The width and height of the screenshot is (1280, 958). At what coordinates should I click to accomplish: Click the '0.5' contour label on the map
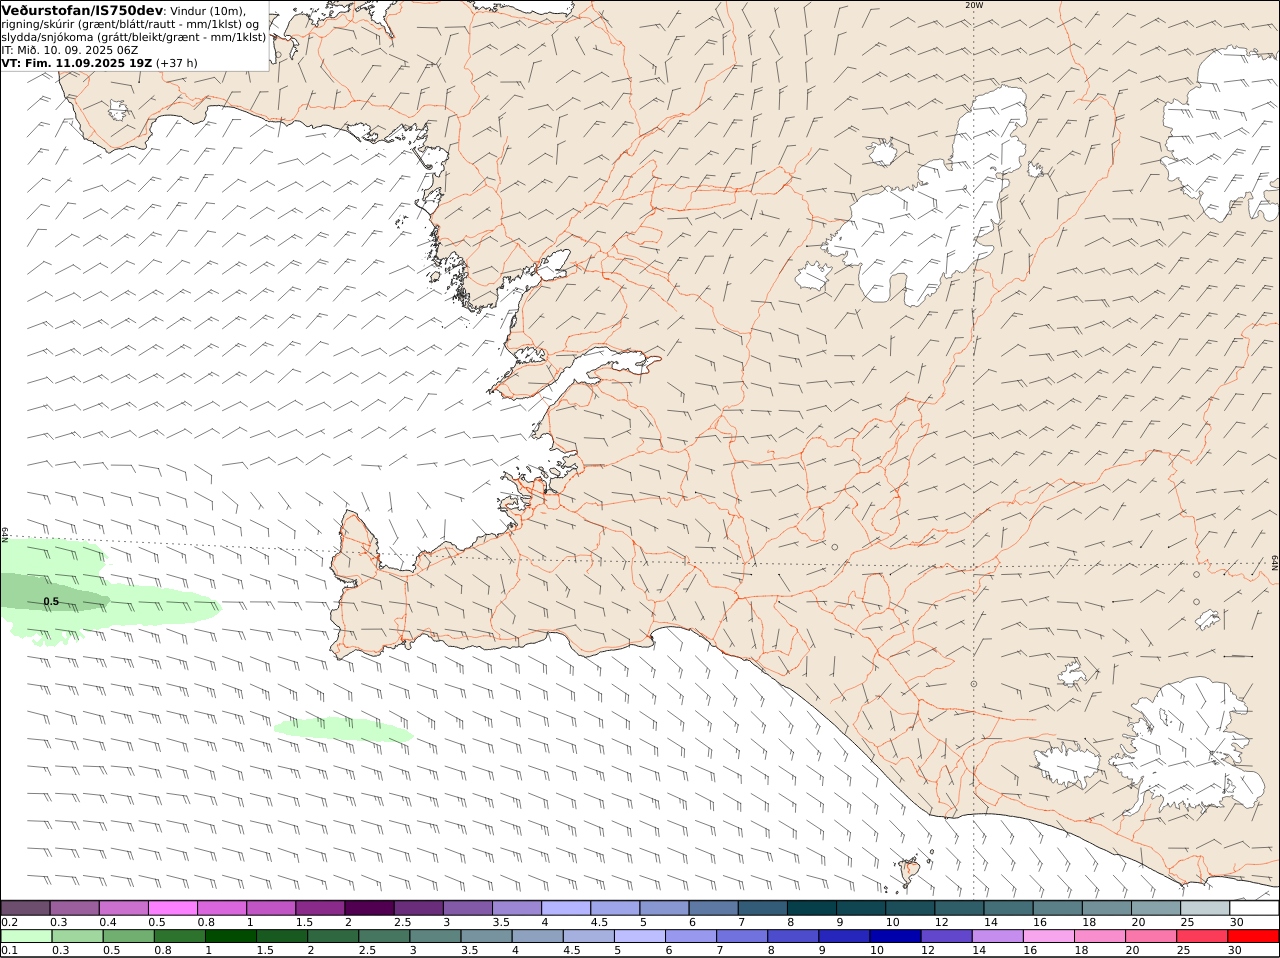[x=51, y=601]
